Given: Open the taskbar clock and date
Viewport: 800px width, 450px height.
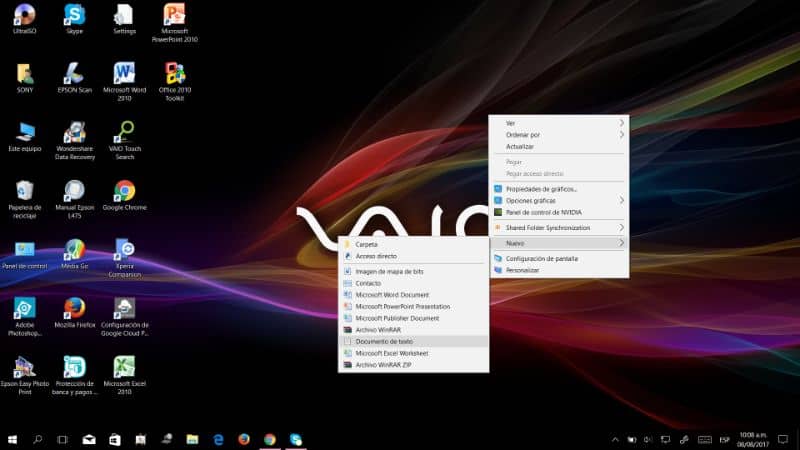Looking at the screenshot, I should pos(753,439).
